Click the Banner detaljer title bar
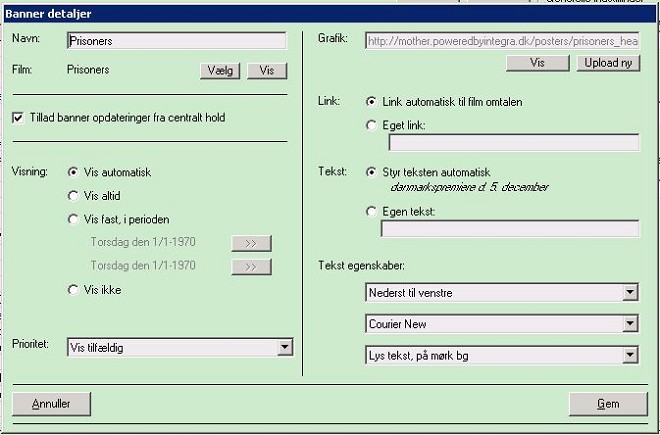The image size is (660, 435). point(330,14)
